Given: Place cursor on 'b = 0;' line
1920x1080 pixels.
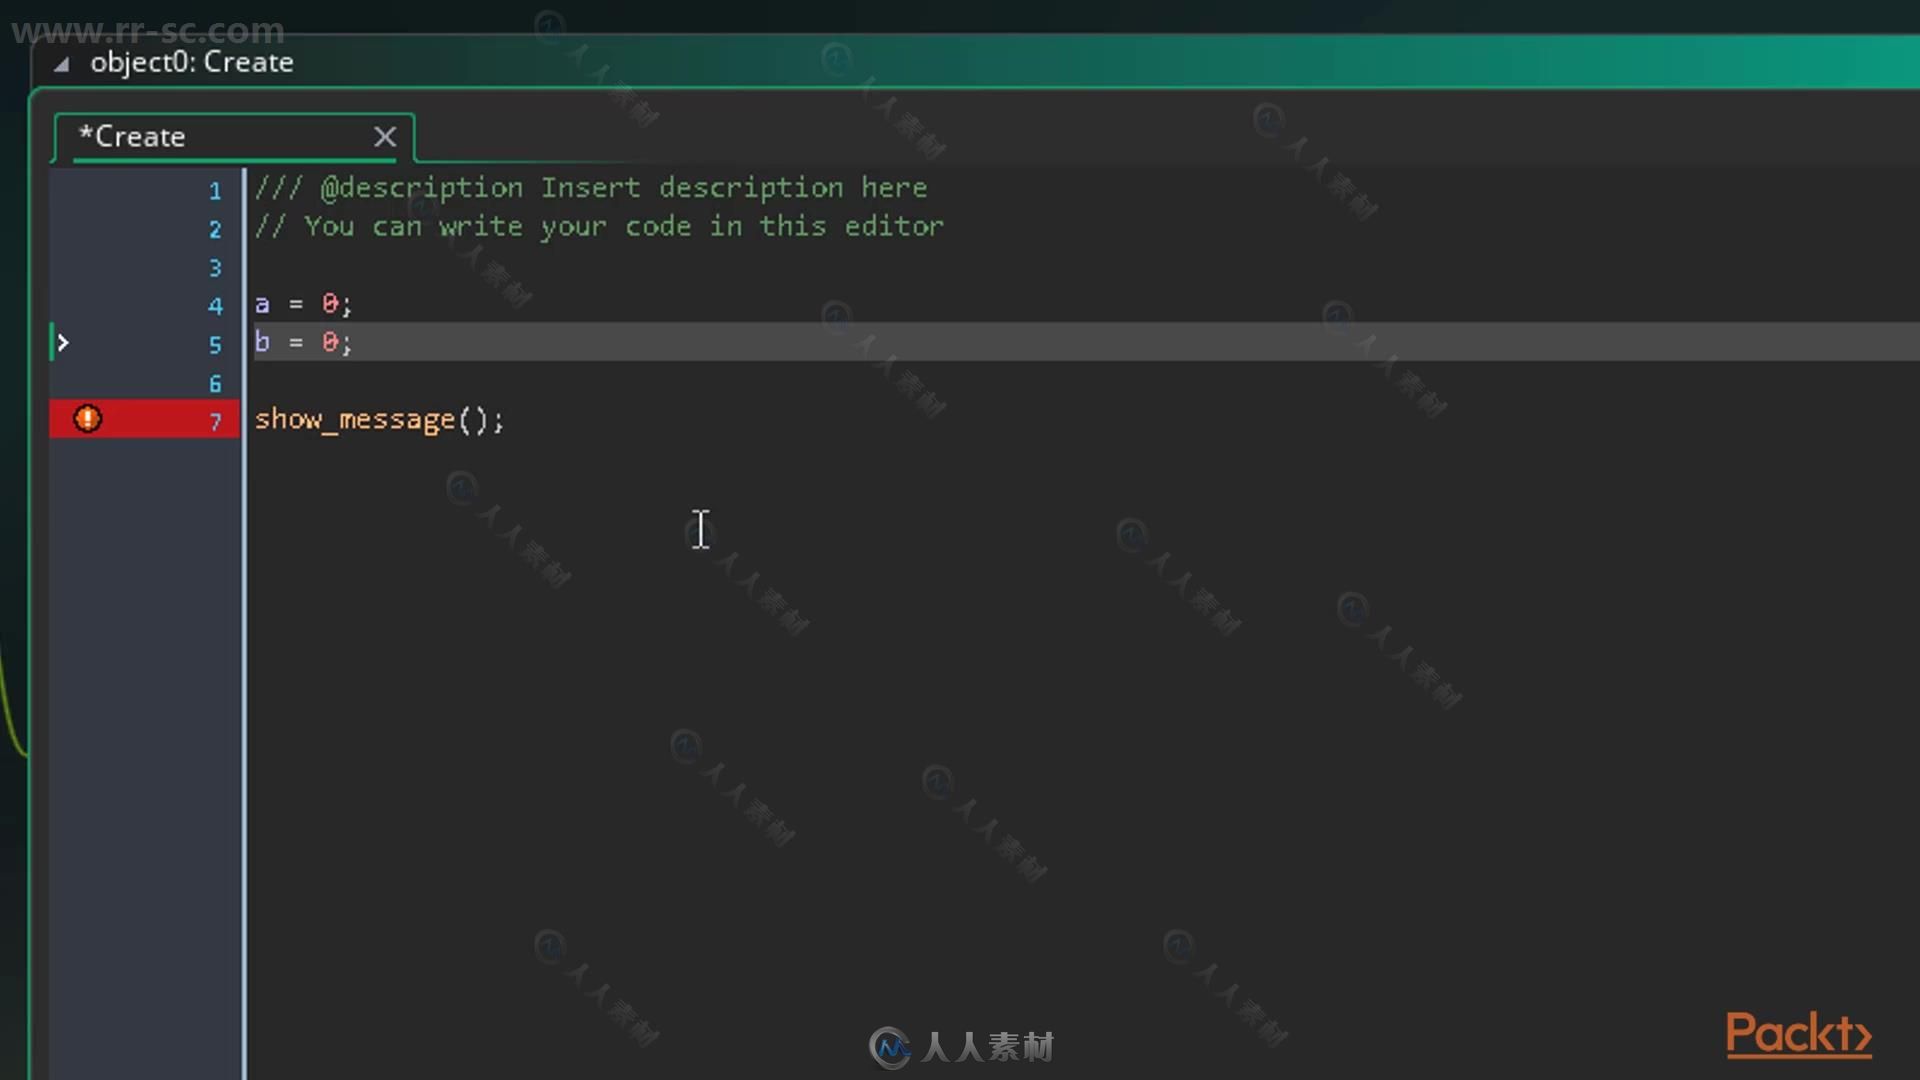Looking at the screenshot, I should coord(303,342).
